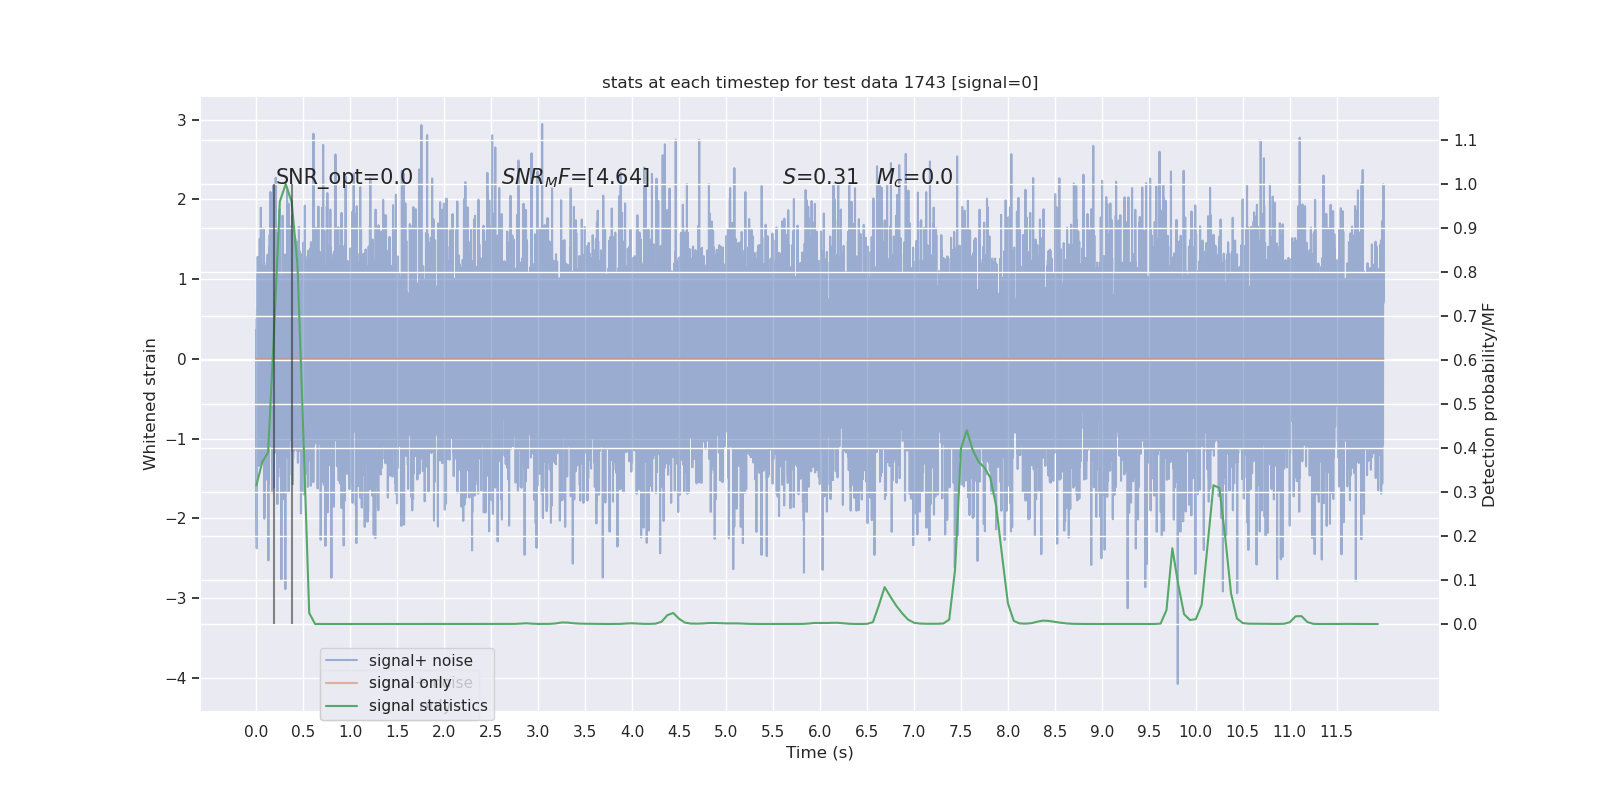Click the −2 tick on the strain axis
1600x800 pixels.
point(175,518)
